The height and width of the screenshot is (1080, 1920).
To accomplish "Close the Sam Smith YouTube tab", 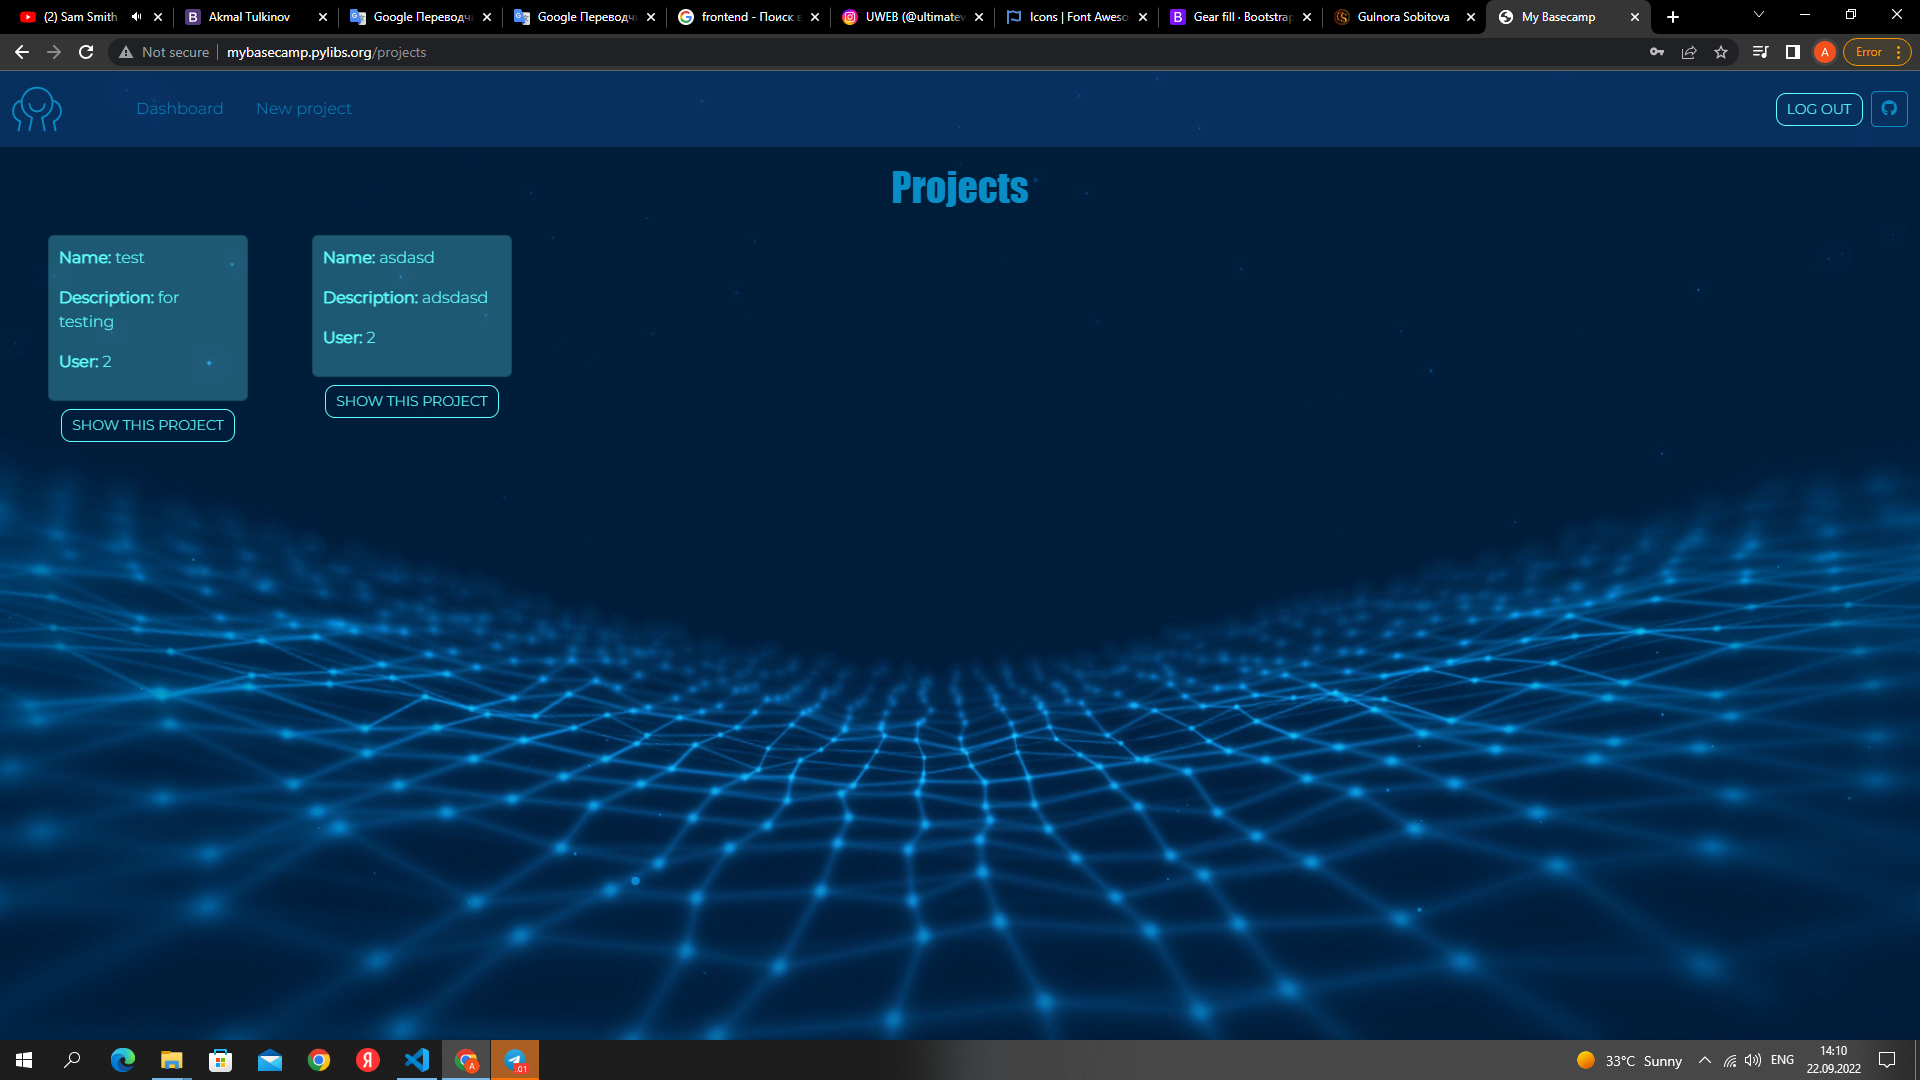I will (158, 17).
